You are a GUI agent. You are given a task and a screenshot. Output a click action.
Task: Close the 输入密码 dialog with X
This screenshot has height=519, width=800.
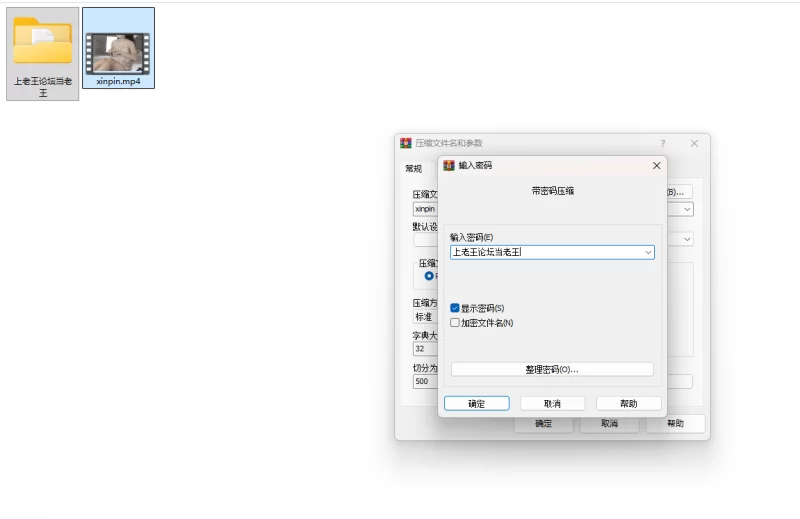[x=656, y=165]
